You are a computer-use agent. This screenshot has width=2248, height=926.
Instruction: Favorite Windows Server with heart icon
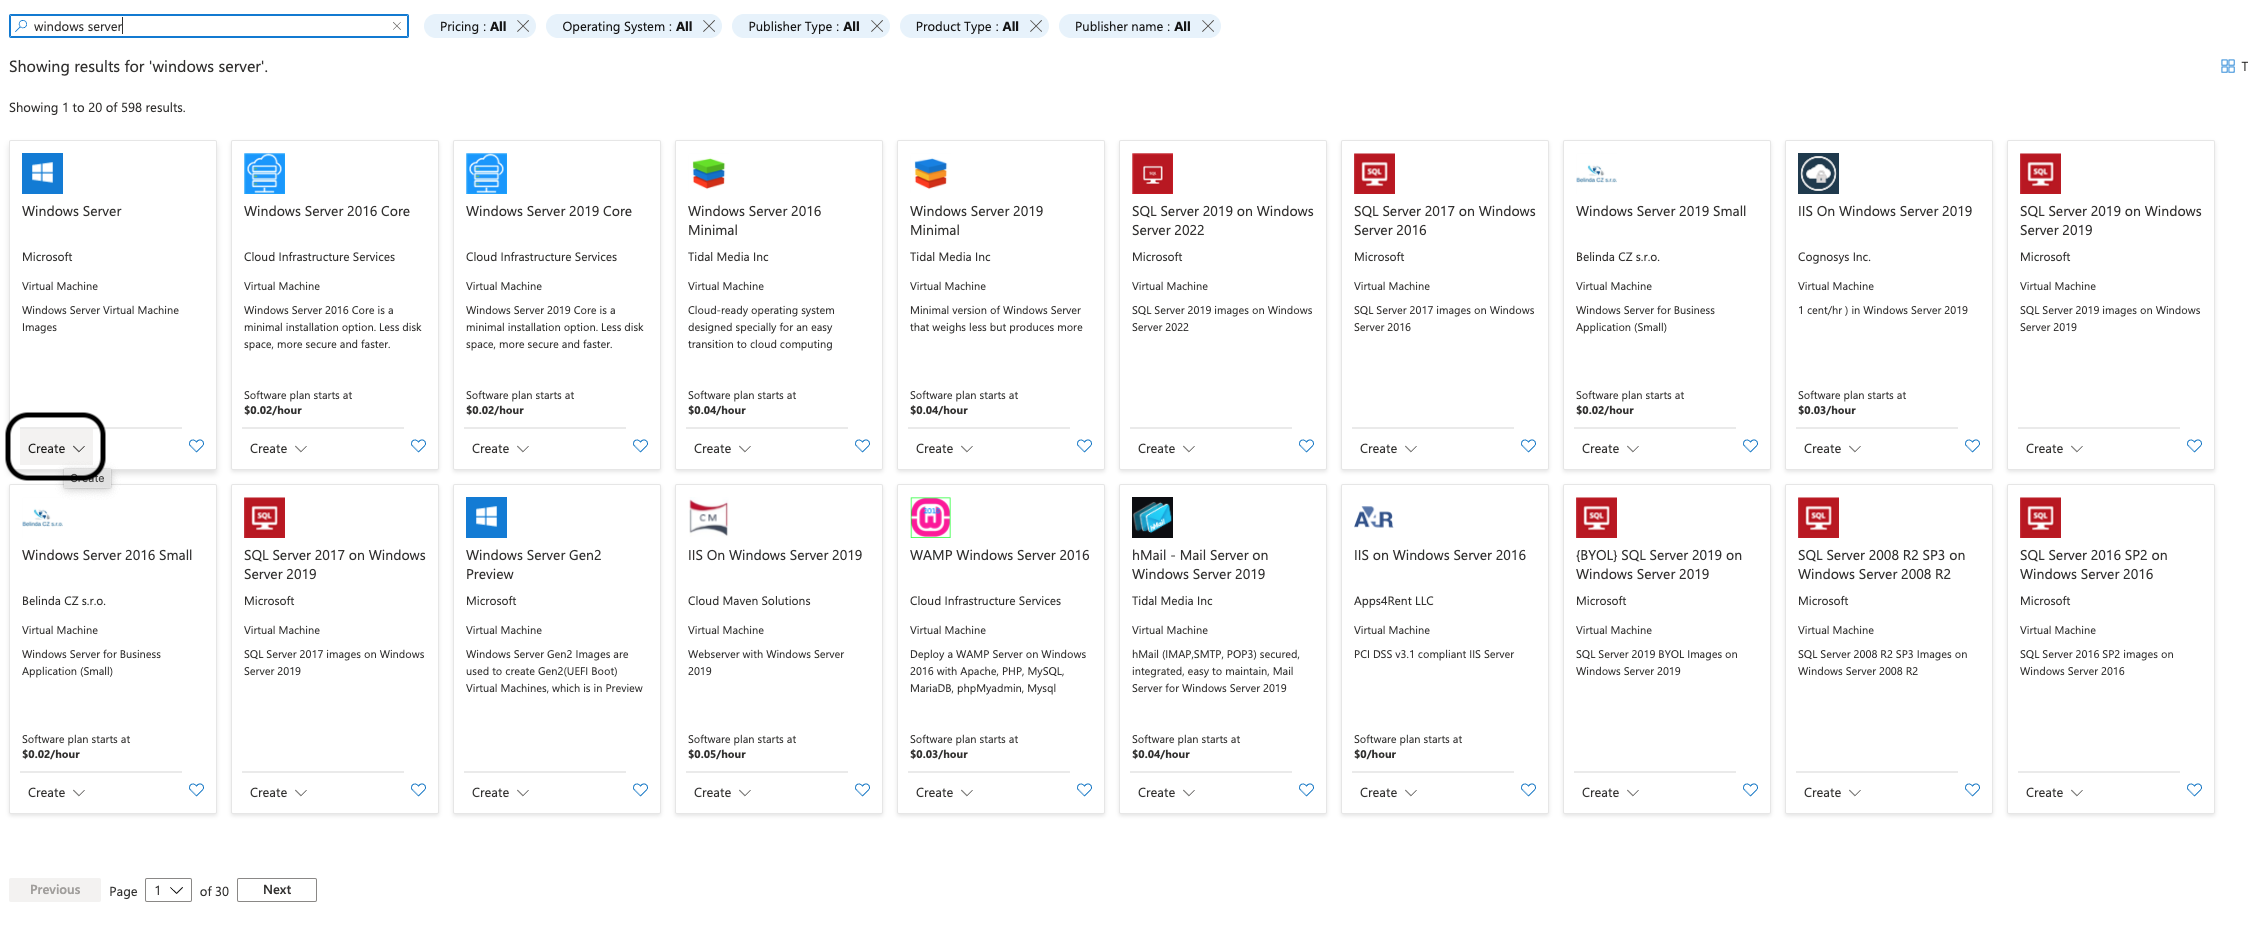pyautogui.click(x=196, y=446)
